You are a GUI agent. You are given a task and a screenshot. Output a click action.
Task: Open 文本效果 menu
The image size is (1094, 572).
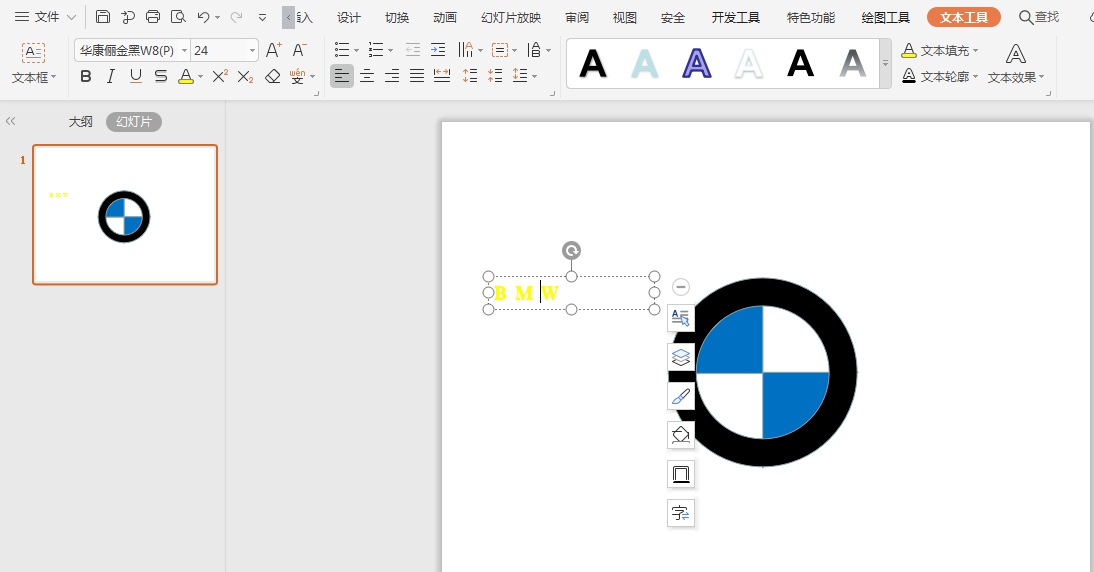pos(1016,63)
